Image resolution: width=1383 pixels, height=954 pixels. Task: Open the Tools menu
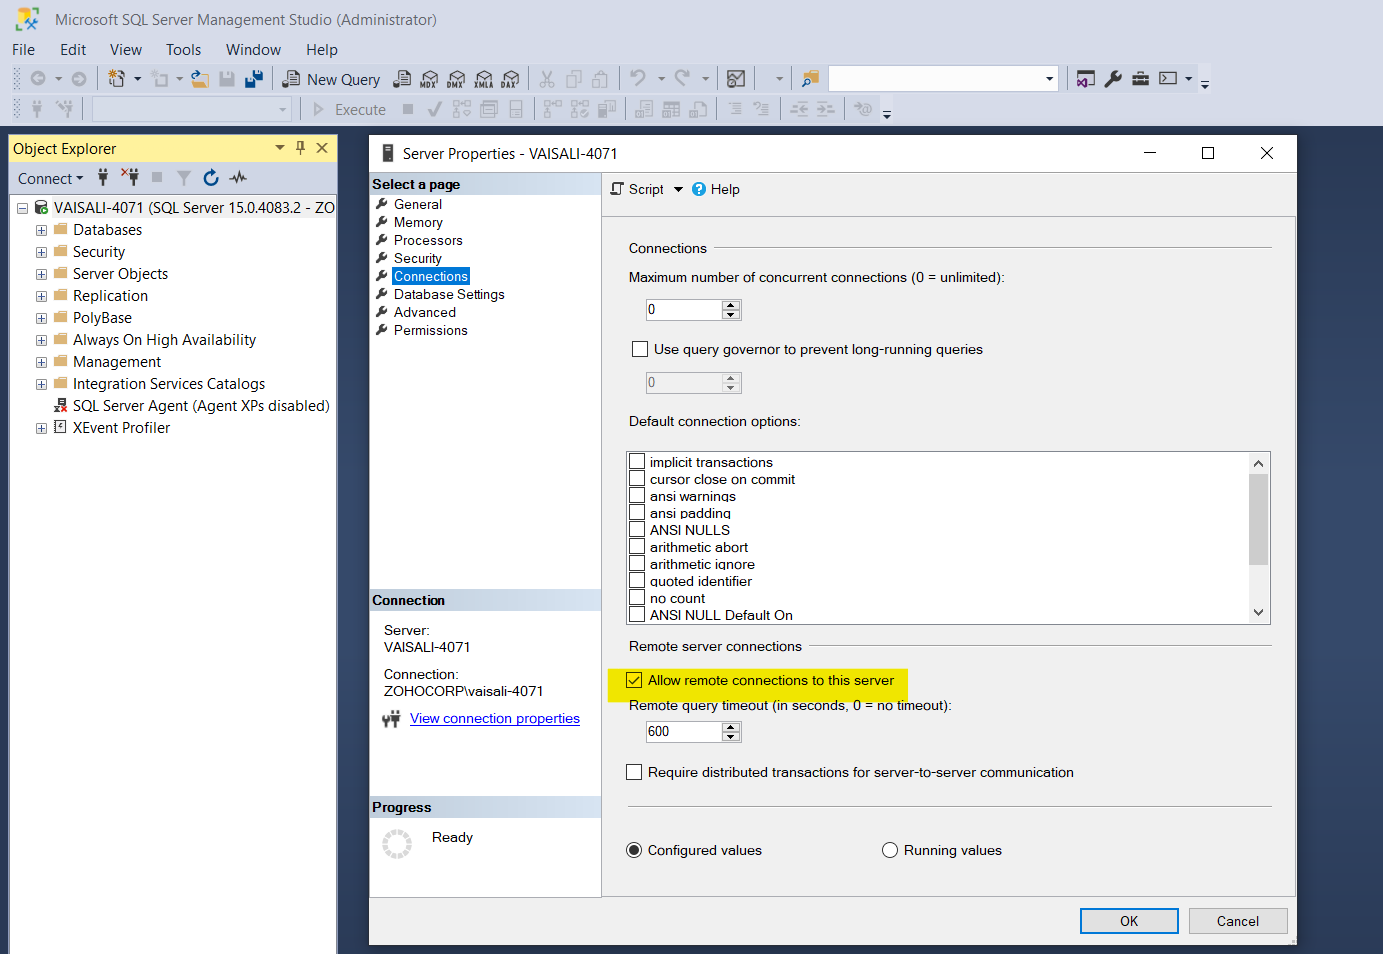[183, 50]
